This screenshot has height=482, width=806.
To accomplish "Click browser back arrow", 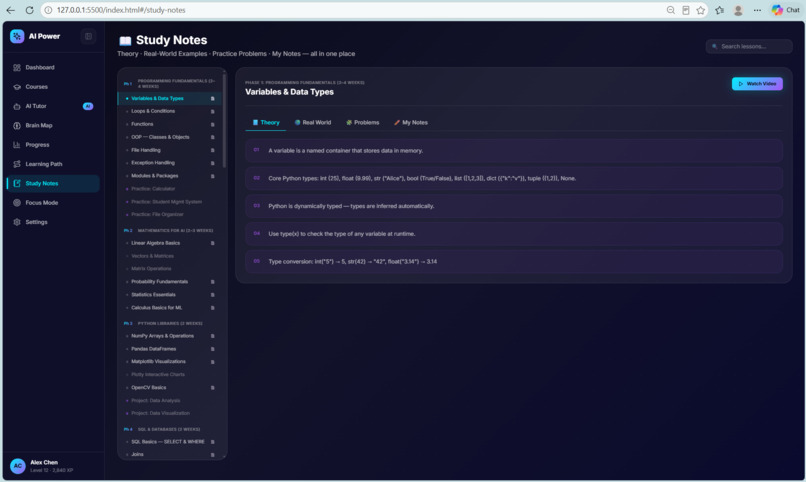I will [10, 10].
